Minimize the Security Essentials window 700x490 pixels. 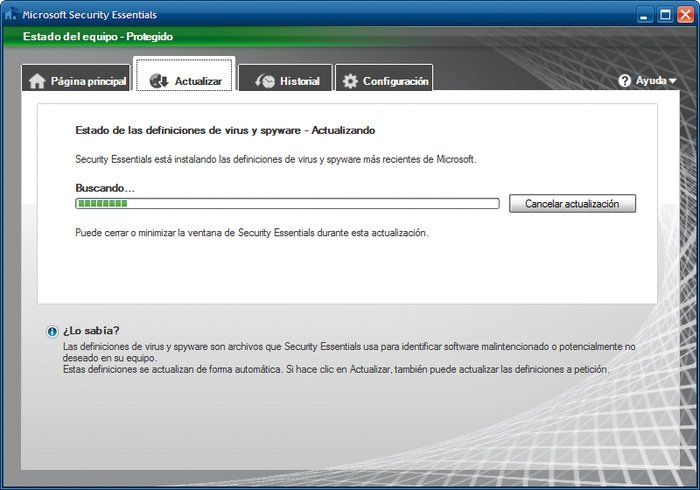tap(643, 15)
